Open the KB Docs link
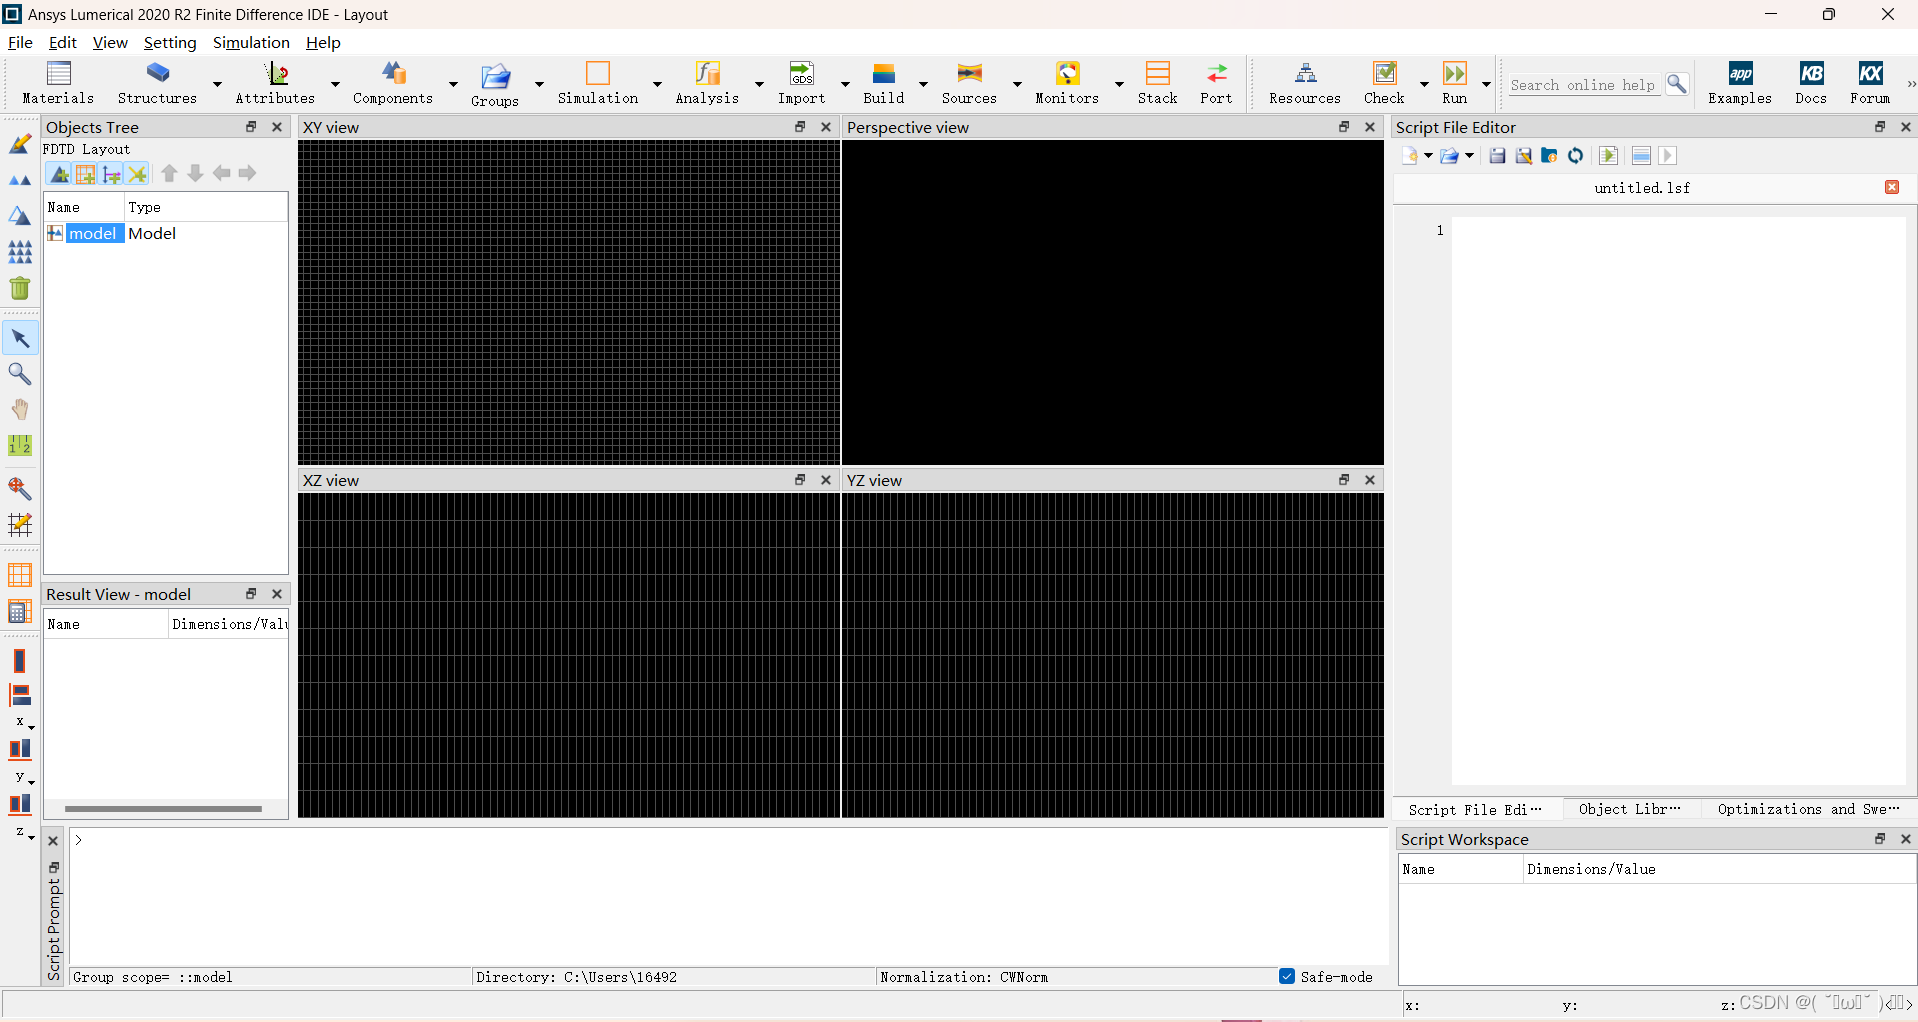 coord(1811,82)
